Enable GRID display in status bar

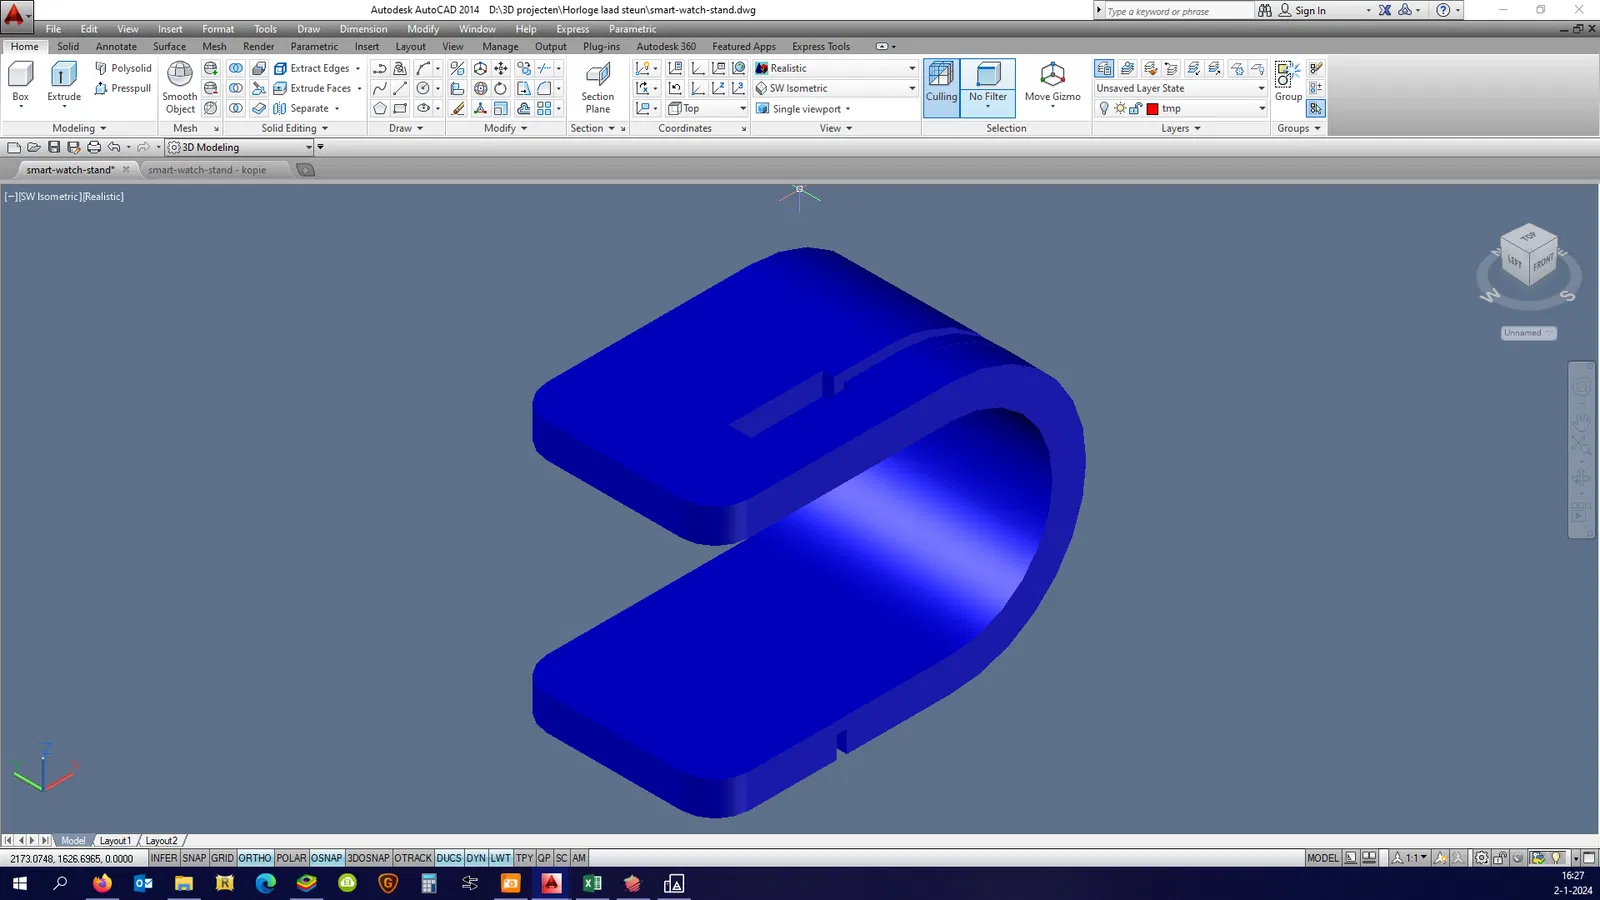(222, 858)
